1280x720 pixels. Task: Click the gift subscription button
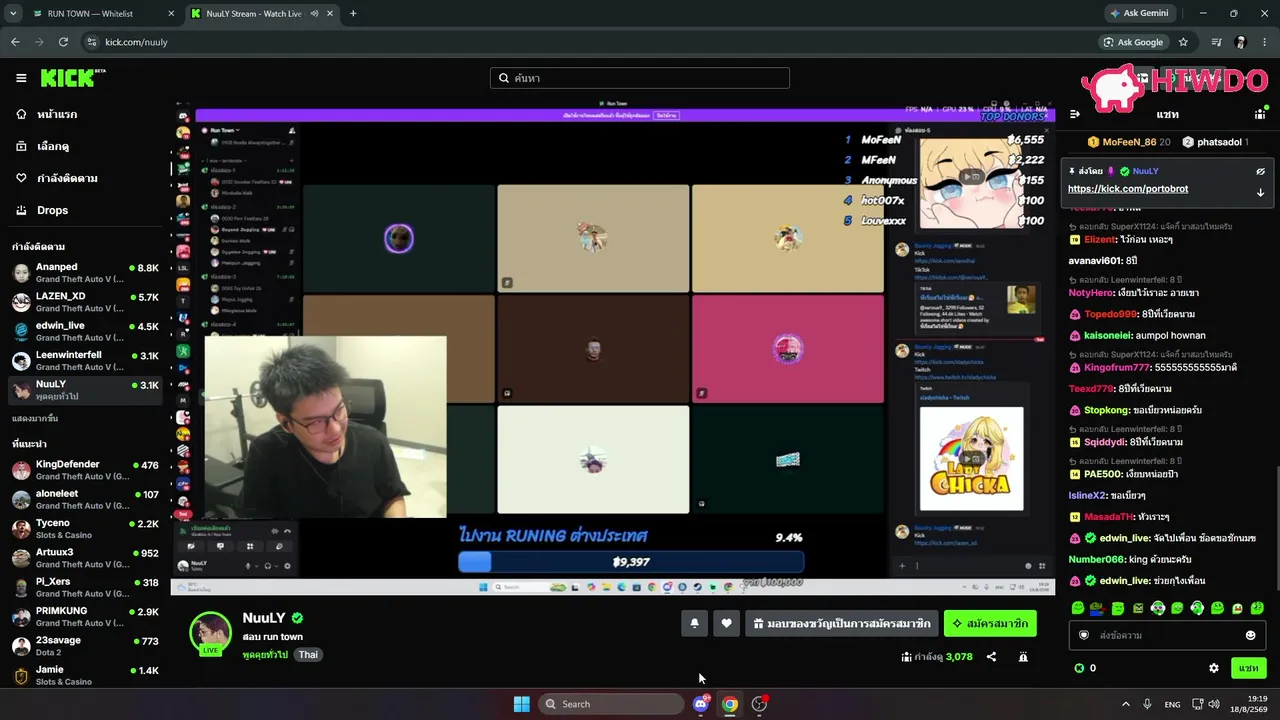pos(842,623)
